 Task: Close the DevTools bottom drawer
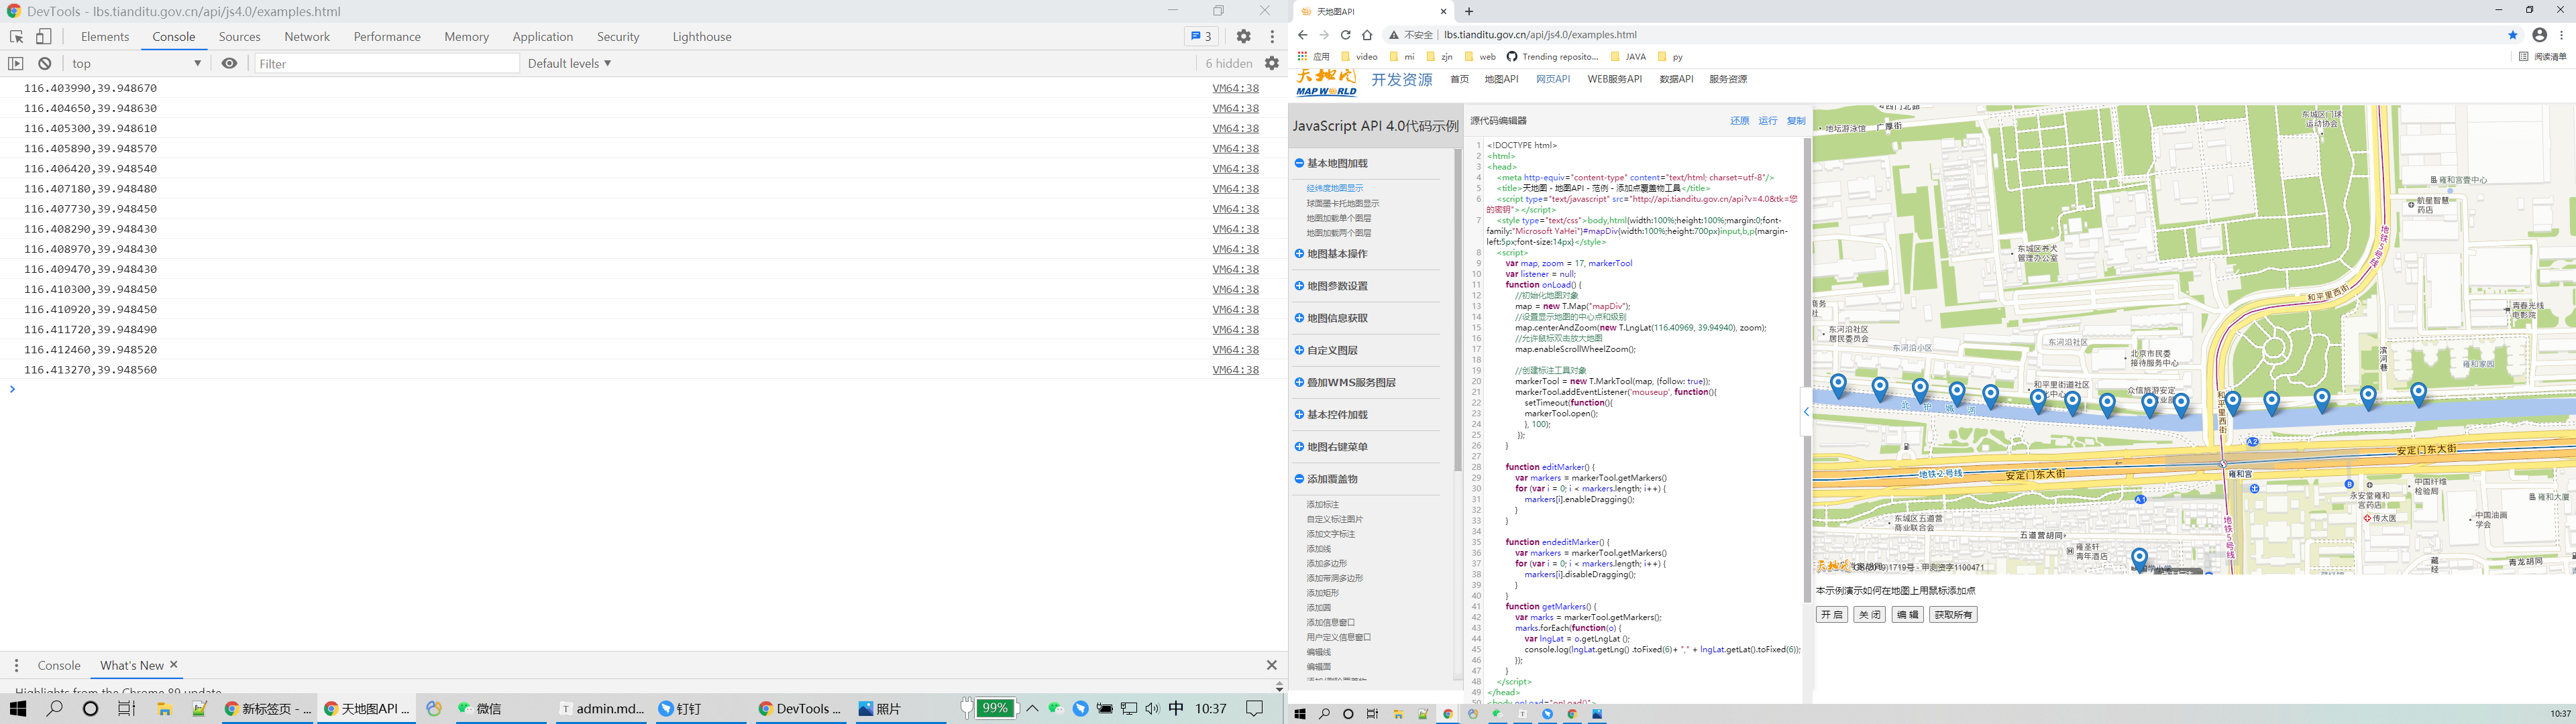pyautogui.click(x=1272, y=666)
